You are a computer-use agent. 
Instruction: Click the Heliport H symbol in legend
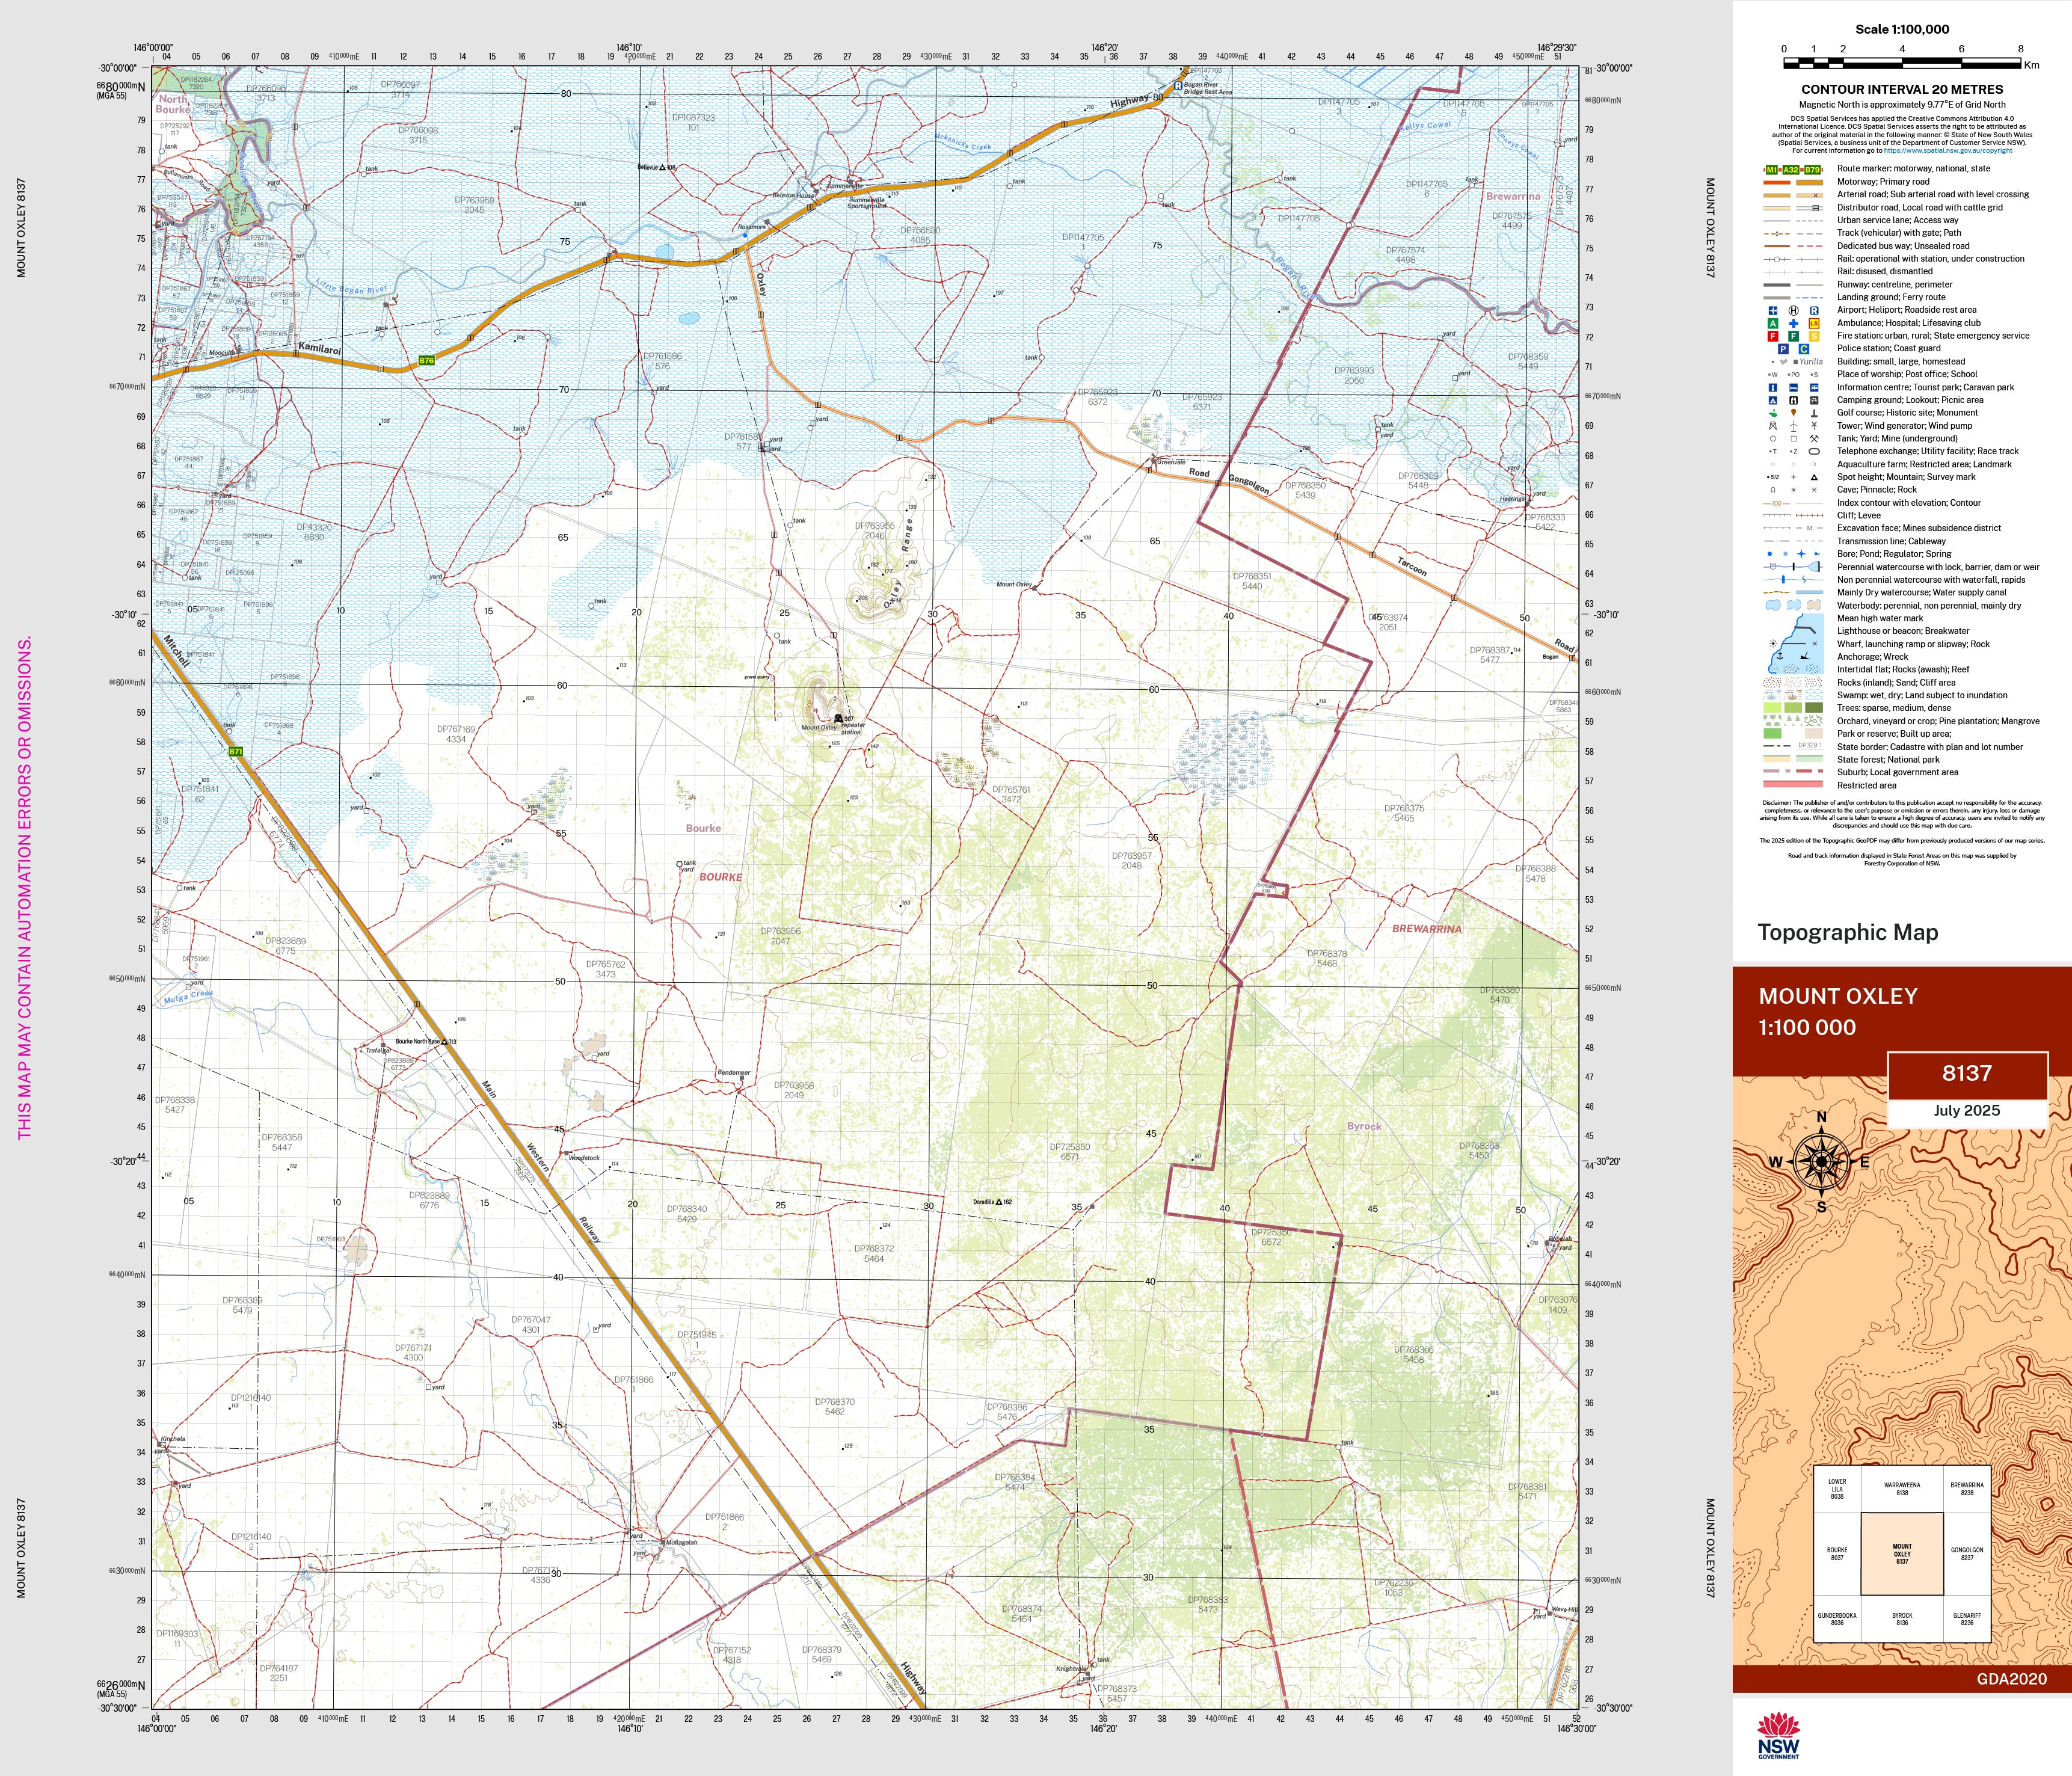[1794, 311]
